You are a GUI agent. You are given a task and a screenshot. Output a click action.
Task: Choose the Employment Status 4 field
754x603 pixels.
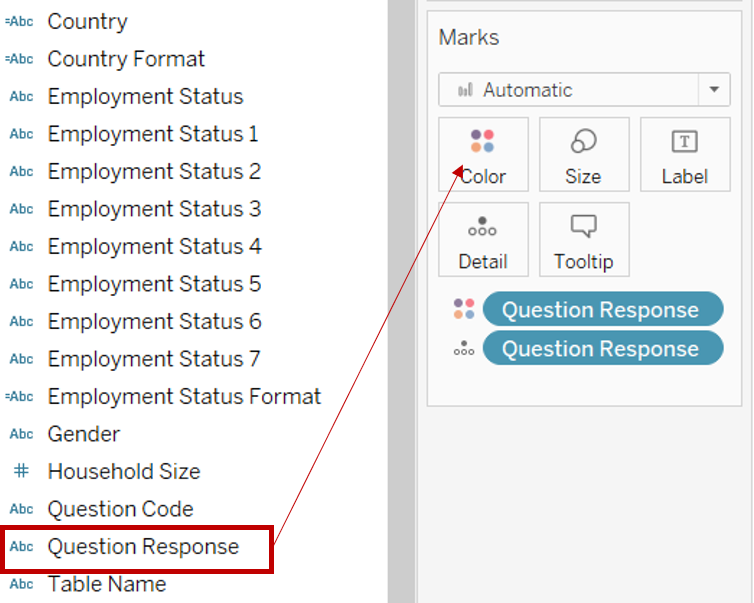pos(154,246)
